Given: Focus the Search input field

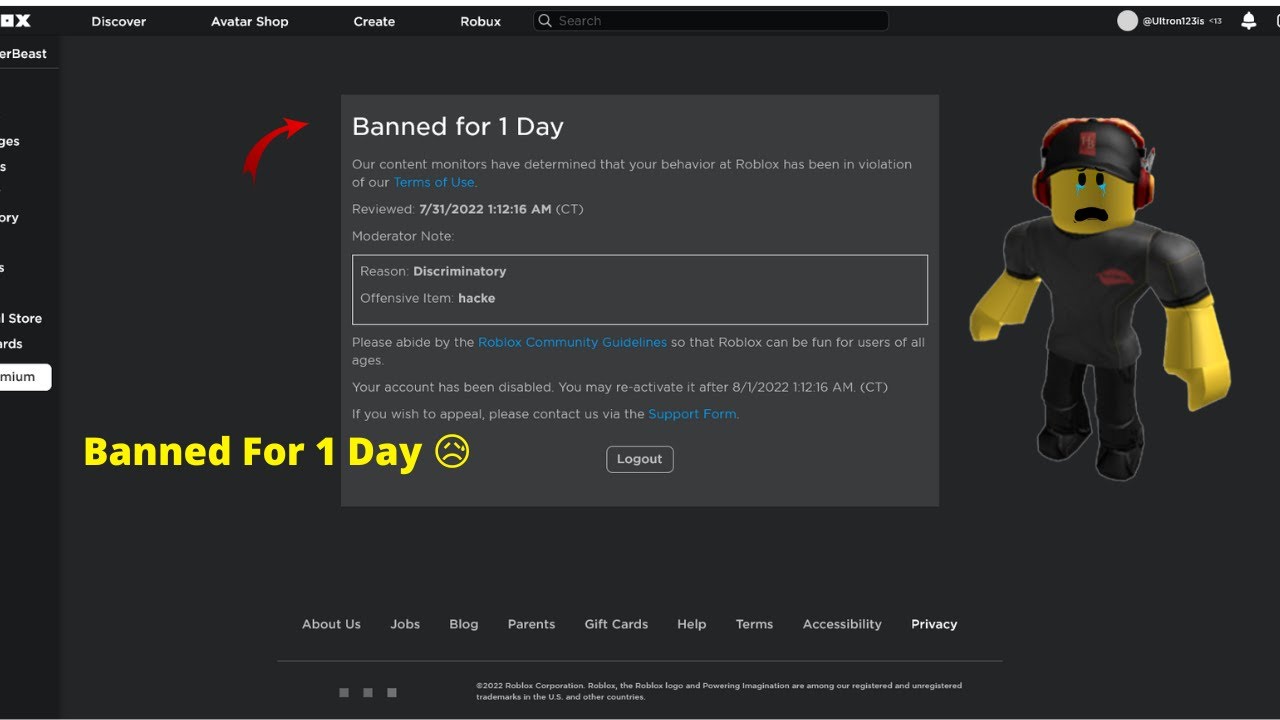Looking at the screenshot, I should click(711, 21).
